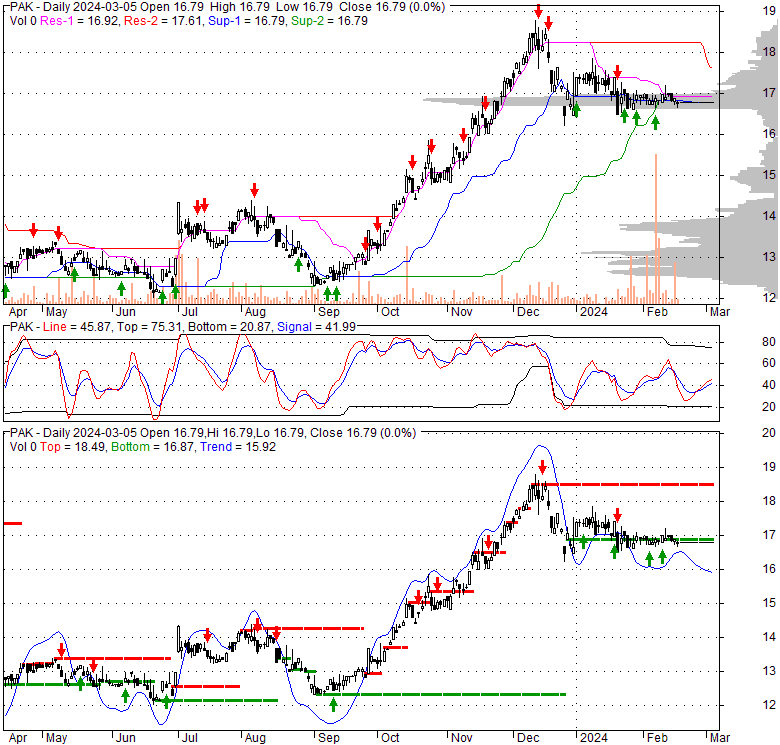Click the 2024 label on bottom chart axis

[x=594, y=738]
